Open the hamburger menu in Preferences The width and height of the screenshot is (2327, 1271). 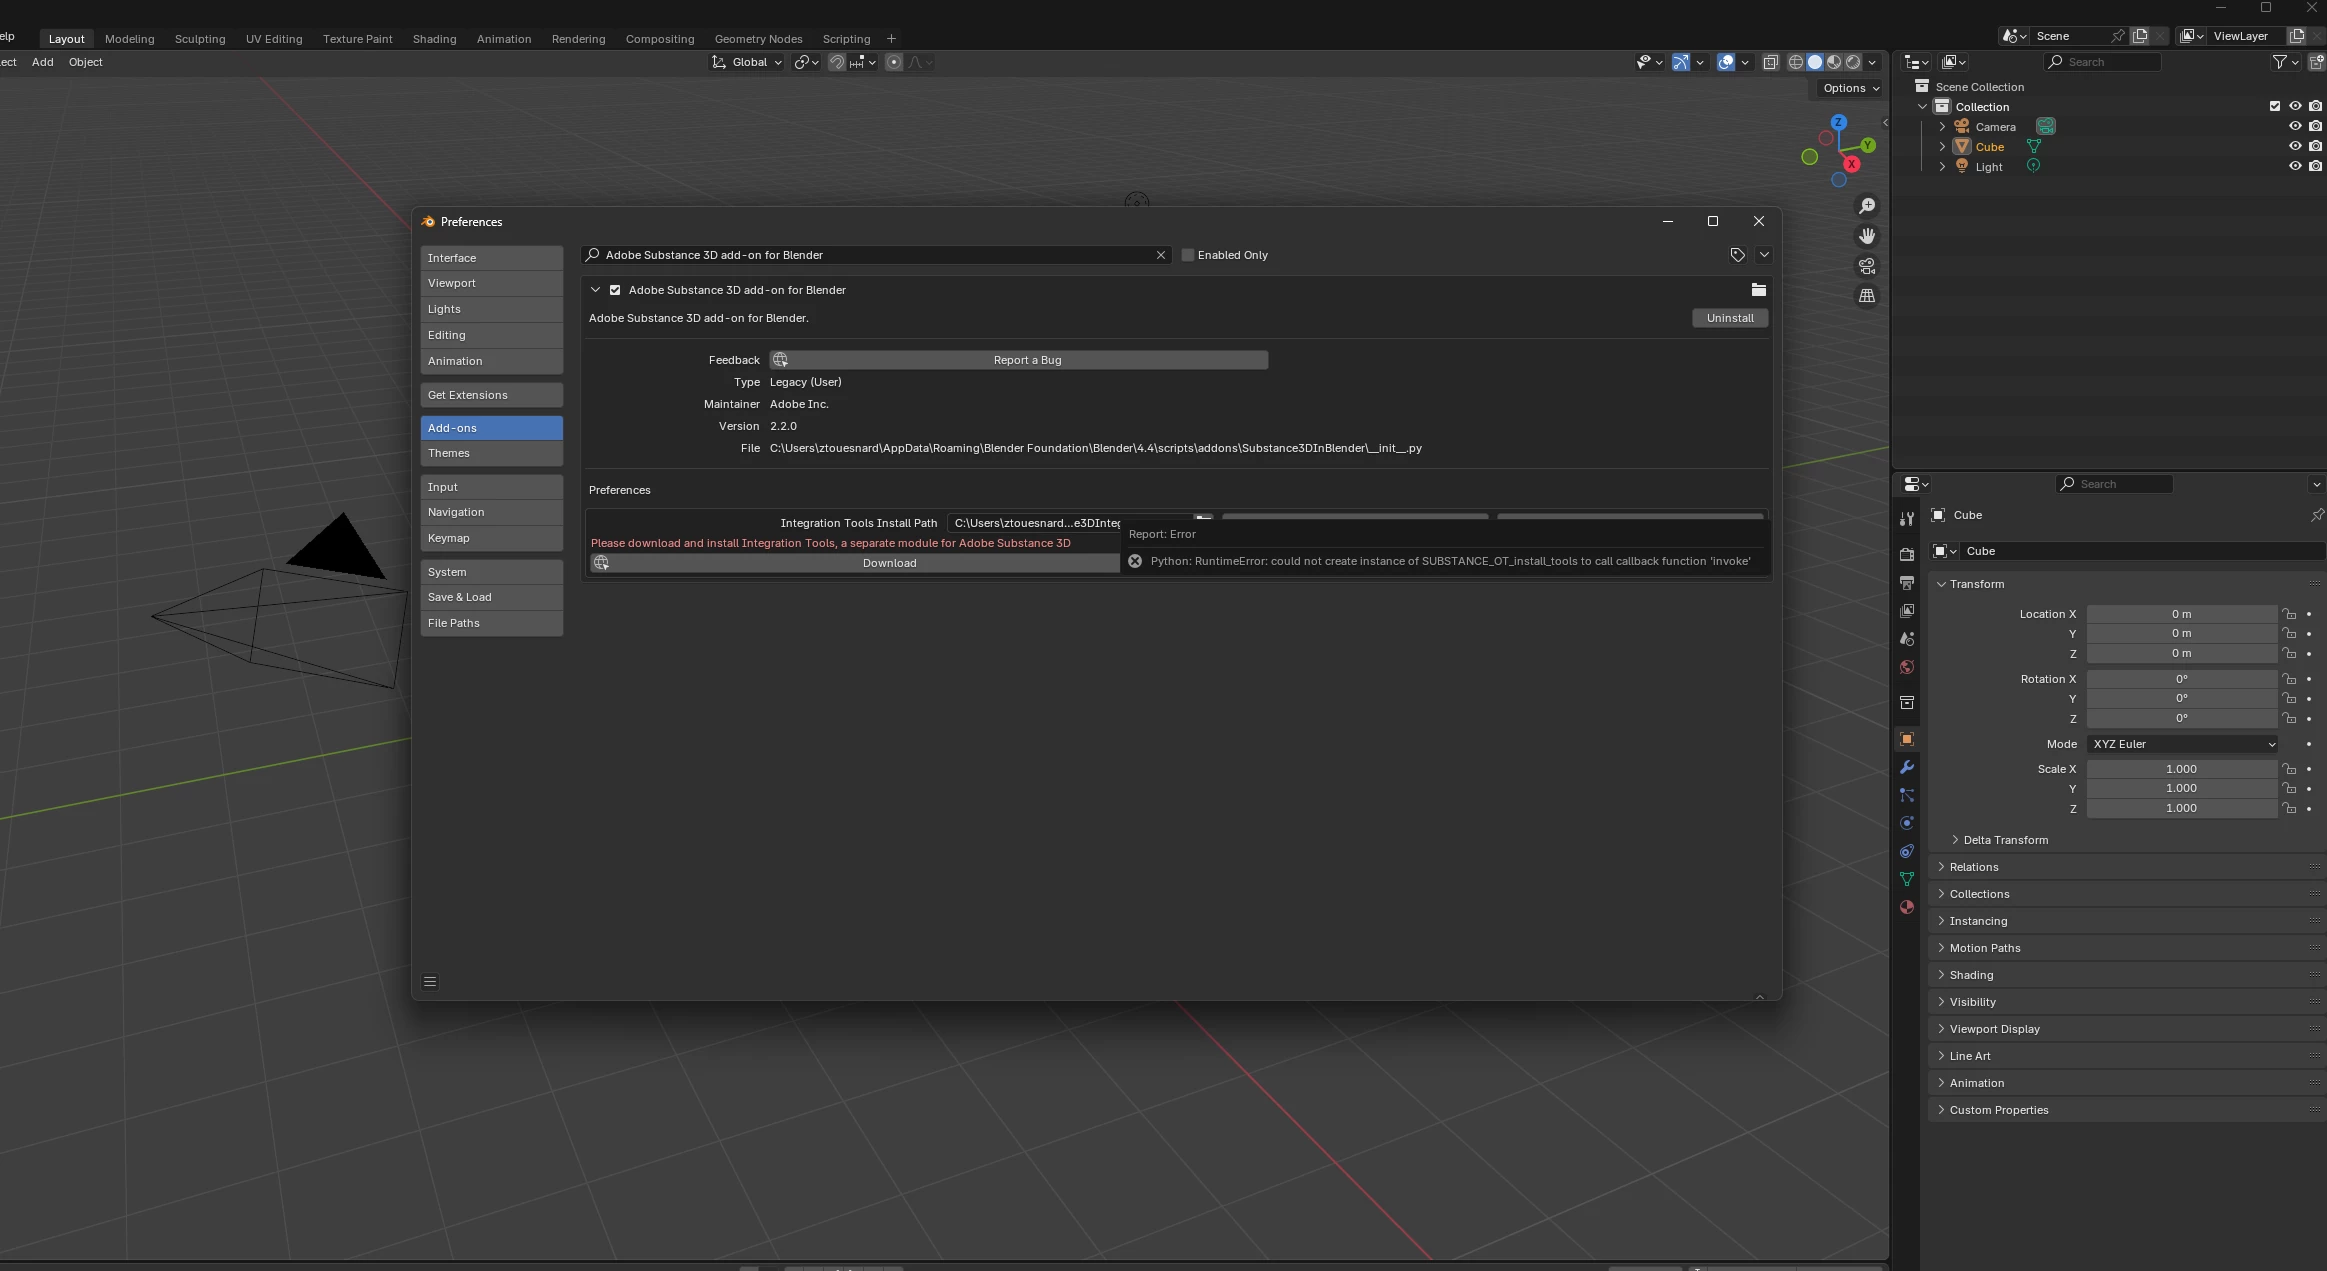tap(430, 982)
